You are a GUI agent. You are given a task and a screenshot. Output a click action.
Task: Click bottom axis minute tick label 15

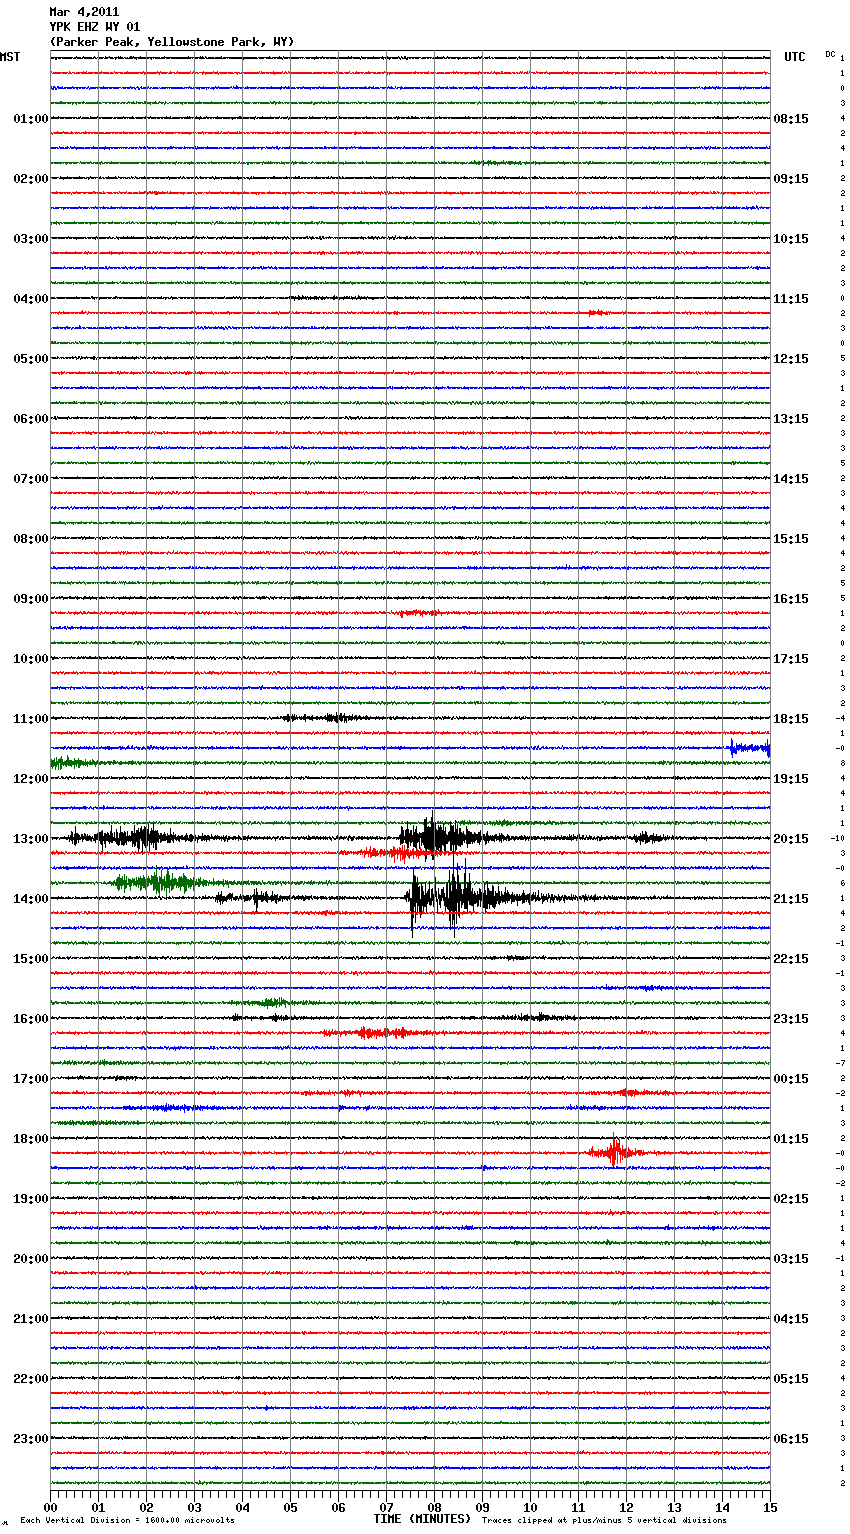770,1507
